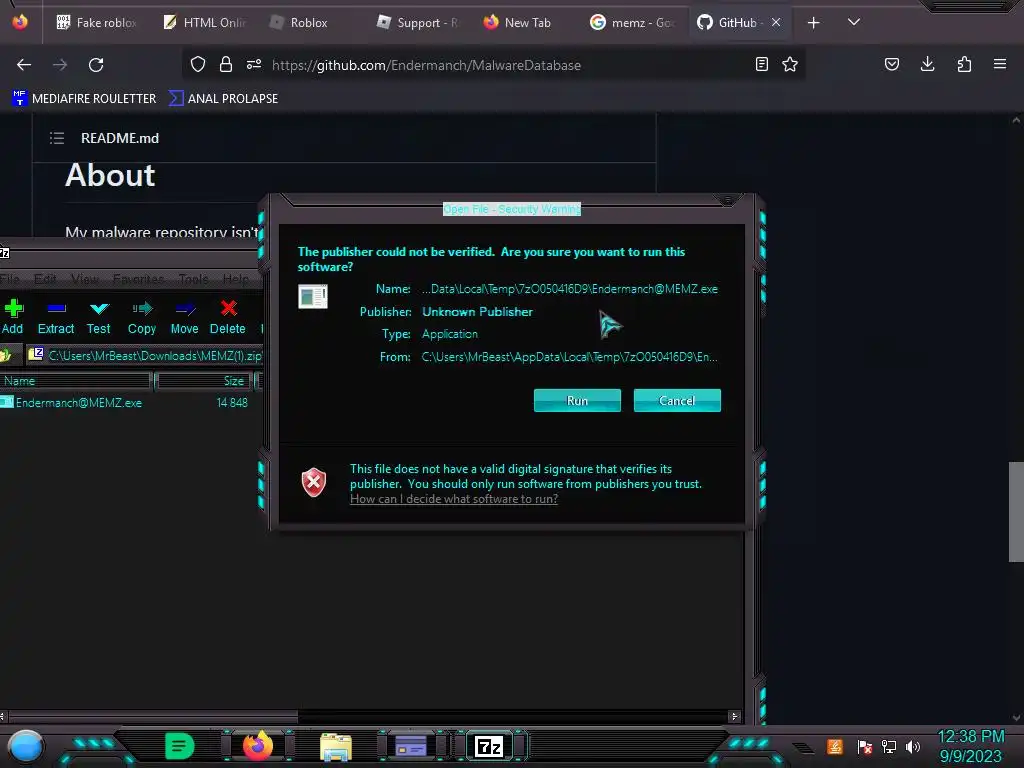Click the Test tool in 7-Zip

pos(99,317)
